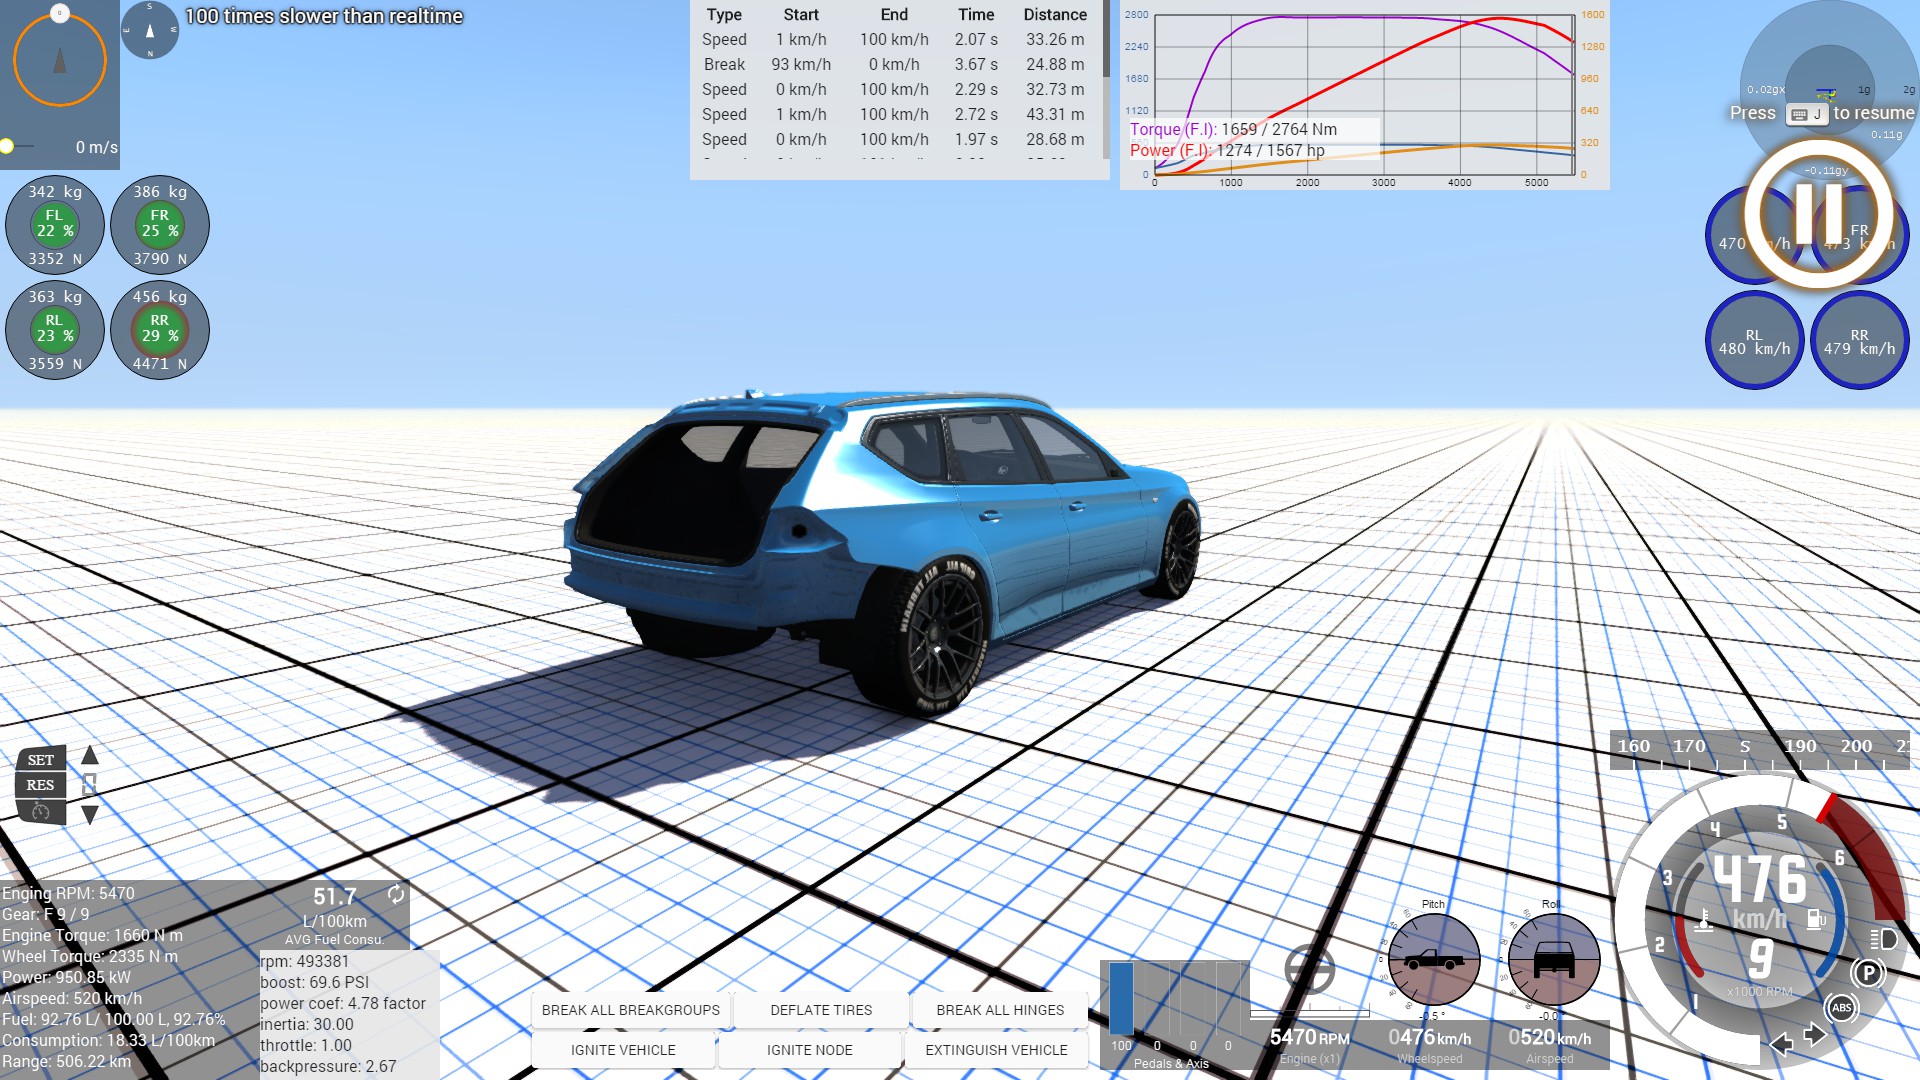Click the 0 m/s speed readout
The width and height of the screenshot is (1920, 1080).
click(x=96, y=148)
